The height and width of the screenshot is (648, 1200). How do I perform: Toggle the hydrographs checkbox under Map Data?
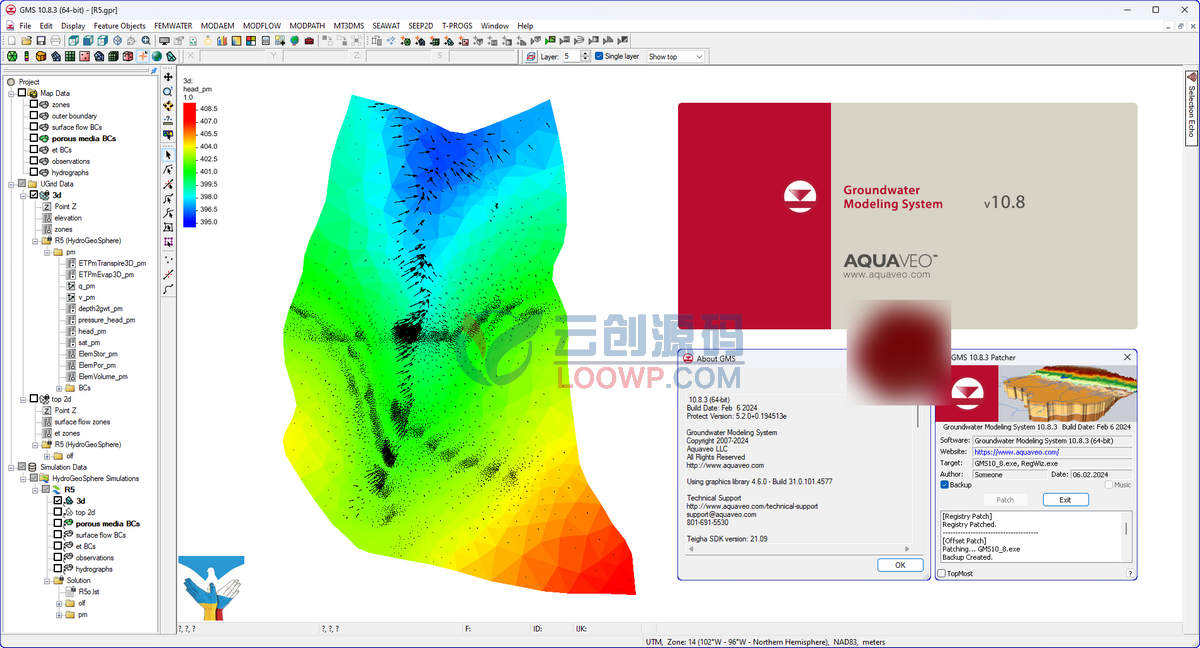(34, 172)
